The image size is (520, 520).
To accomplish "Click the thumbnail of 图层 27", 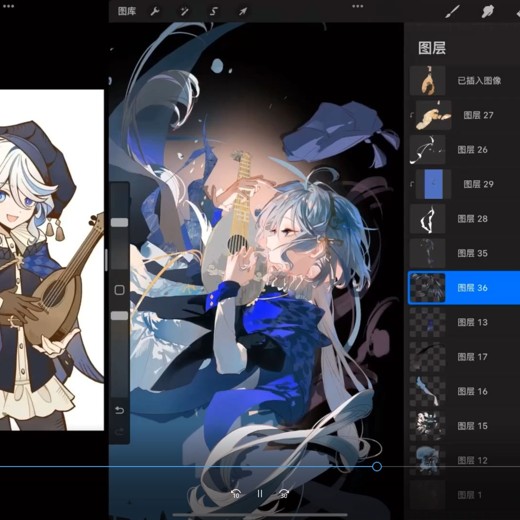I will (434, 115).
